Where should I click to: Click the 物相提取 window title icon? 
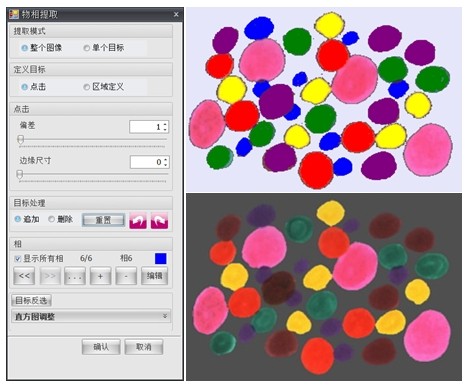[x=14, y=14]
